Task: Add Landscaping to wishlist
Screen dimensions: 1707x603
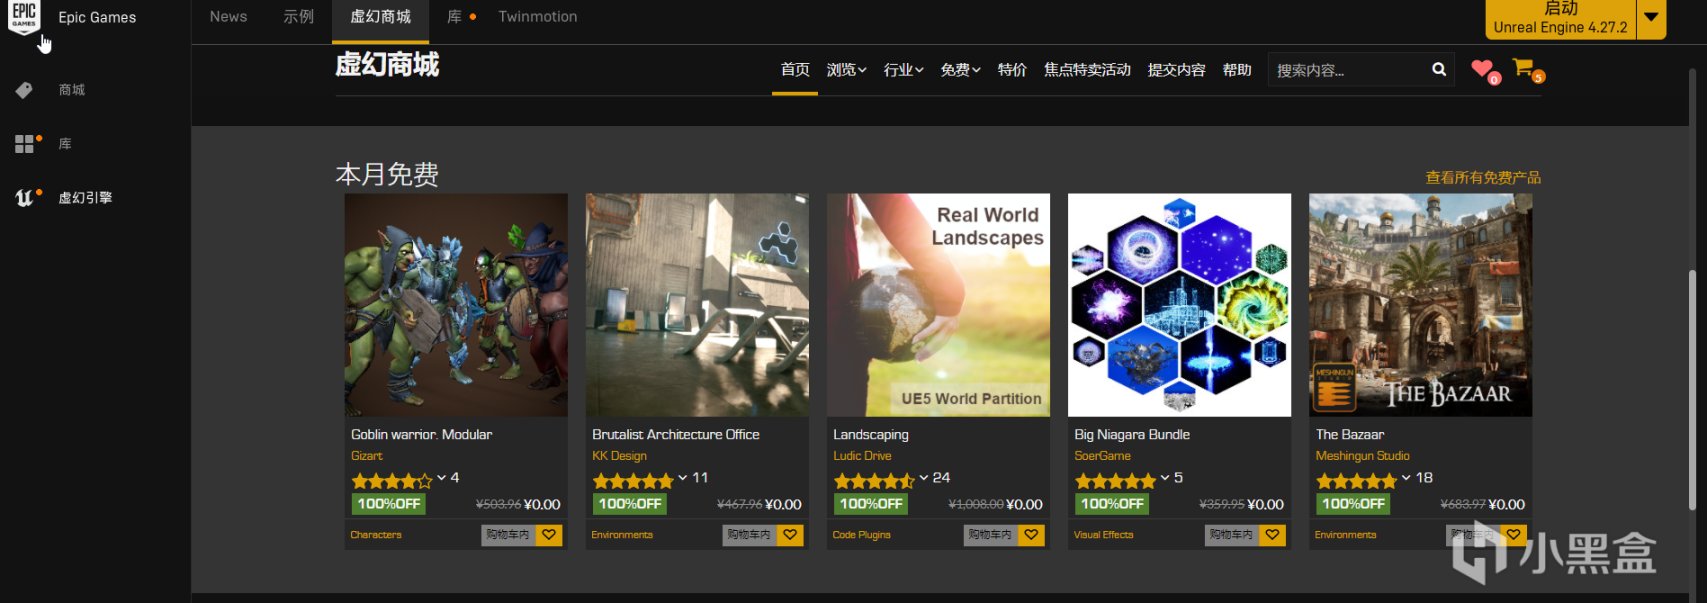Action: [x=1031, y=535]
